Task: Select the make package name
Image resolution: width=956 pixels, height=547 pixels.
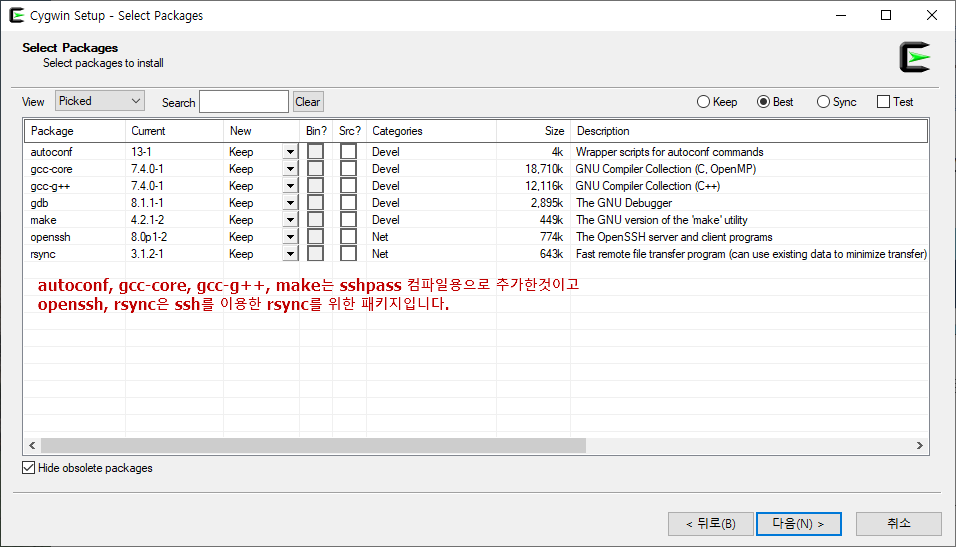Action: (x=43, y=220)
